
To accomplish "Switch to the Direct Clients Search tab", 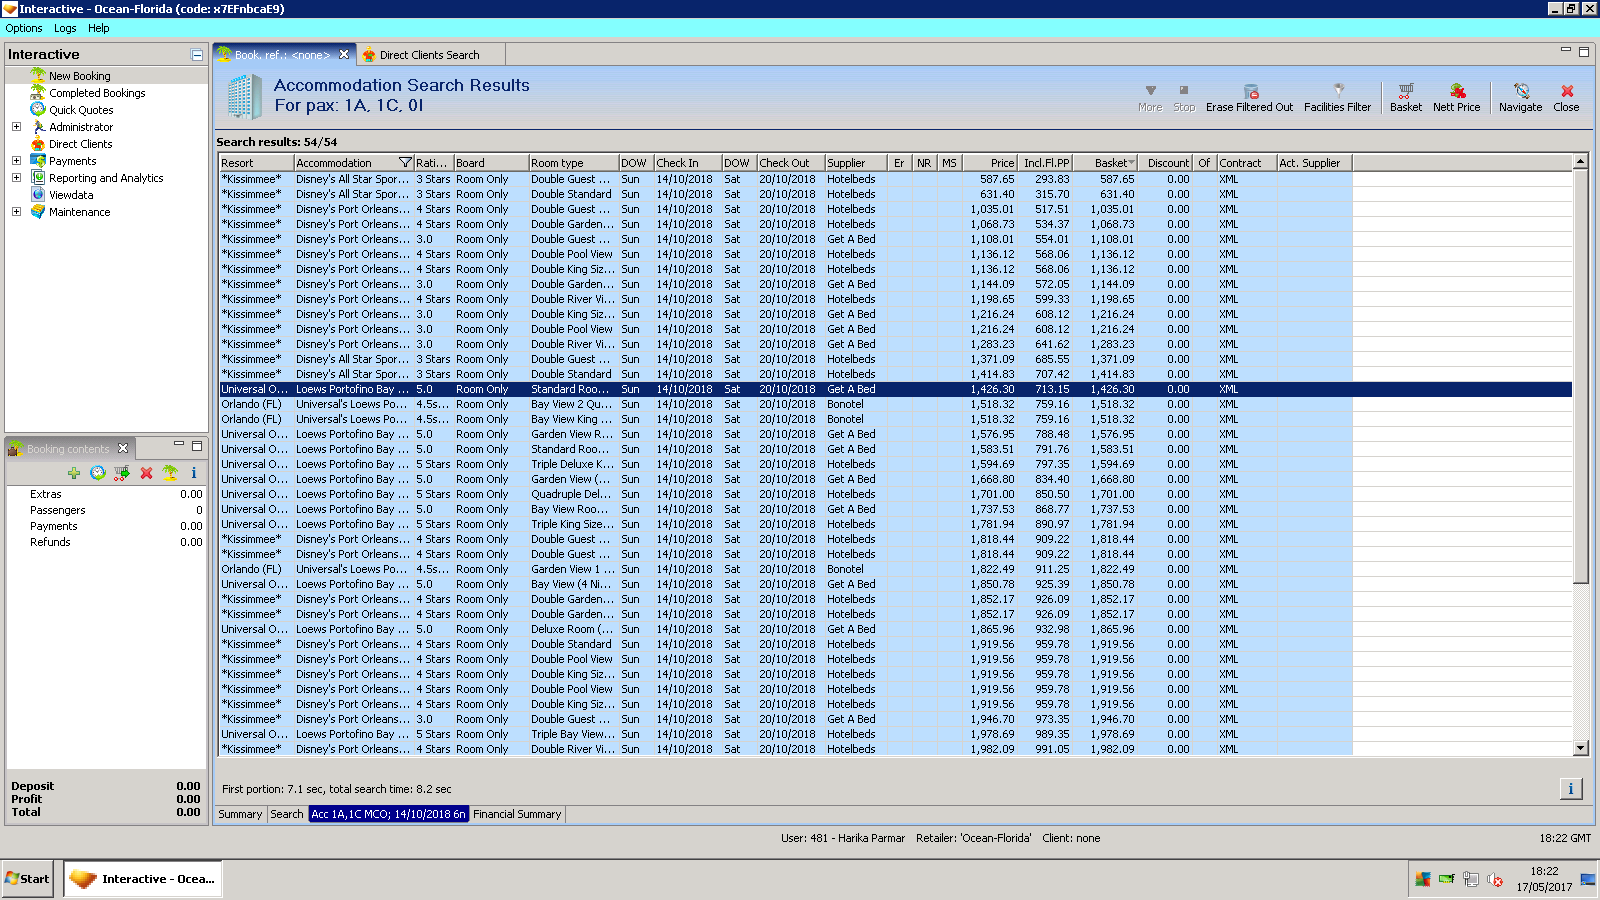I will click(429, 55).
